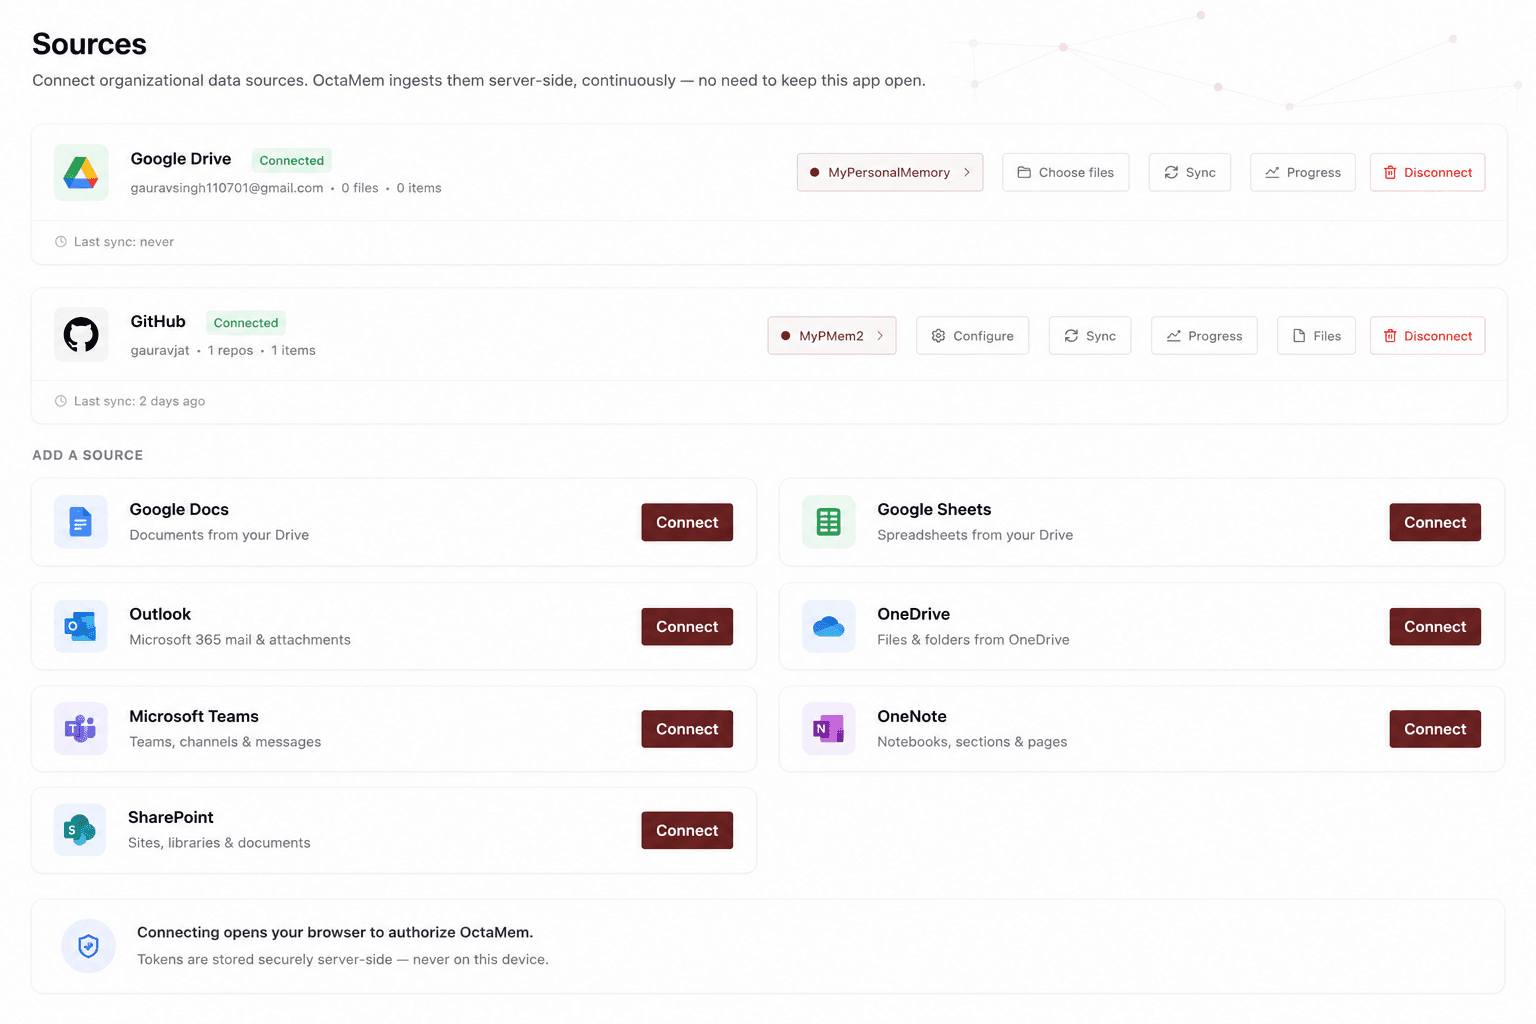View Progress for GitHub

(x=1205, y=336)
